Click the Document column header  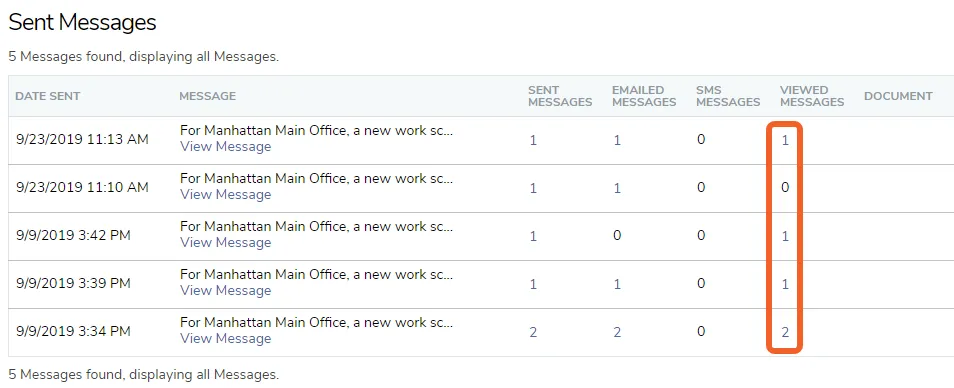click(898, 96)
